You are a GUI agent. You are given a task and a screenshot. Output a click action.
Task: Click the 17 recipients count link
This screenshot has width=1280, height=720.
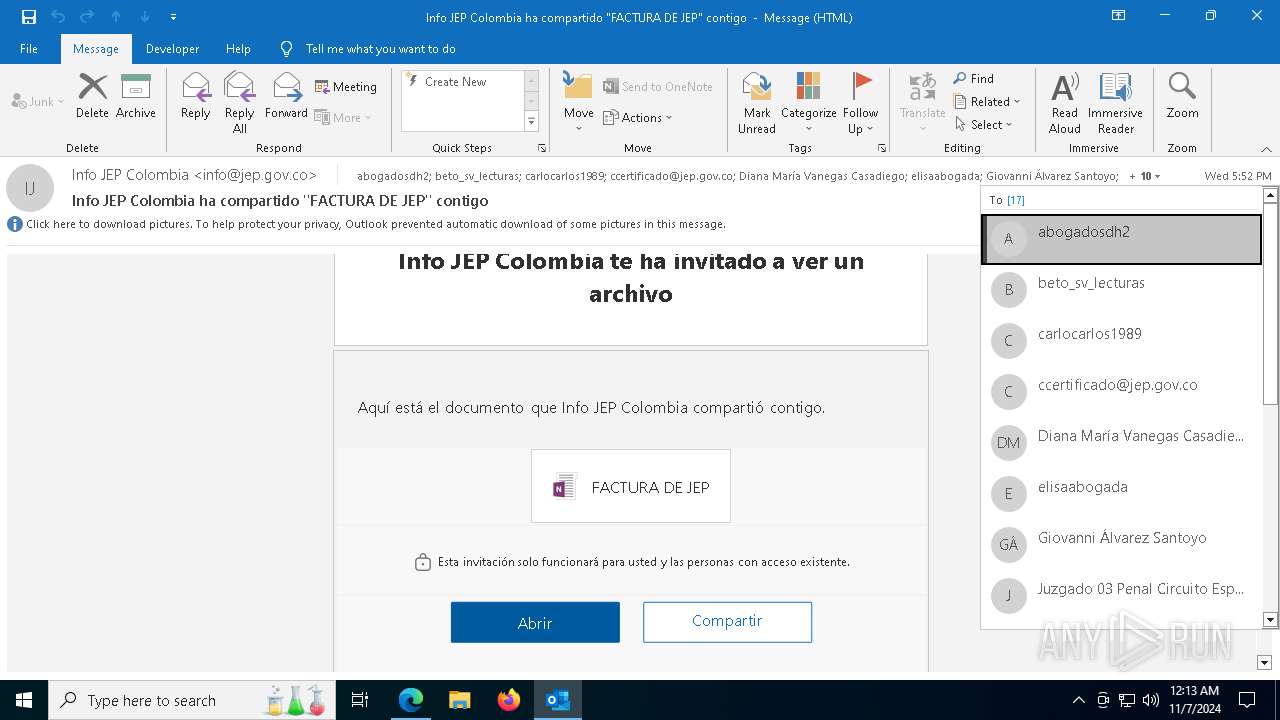pos(1015,200)
